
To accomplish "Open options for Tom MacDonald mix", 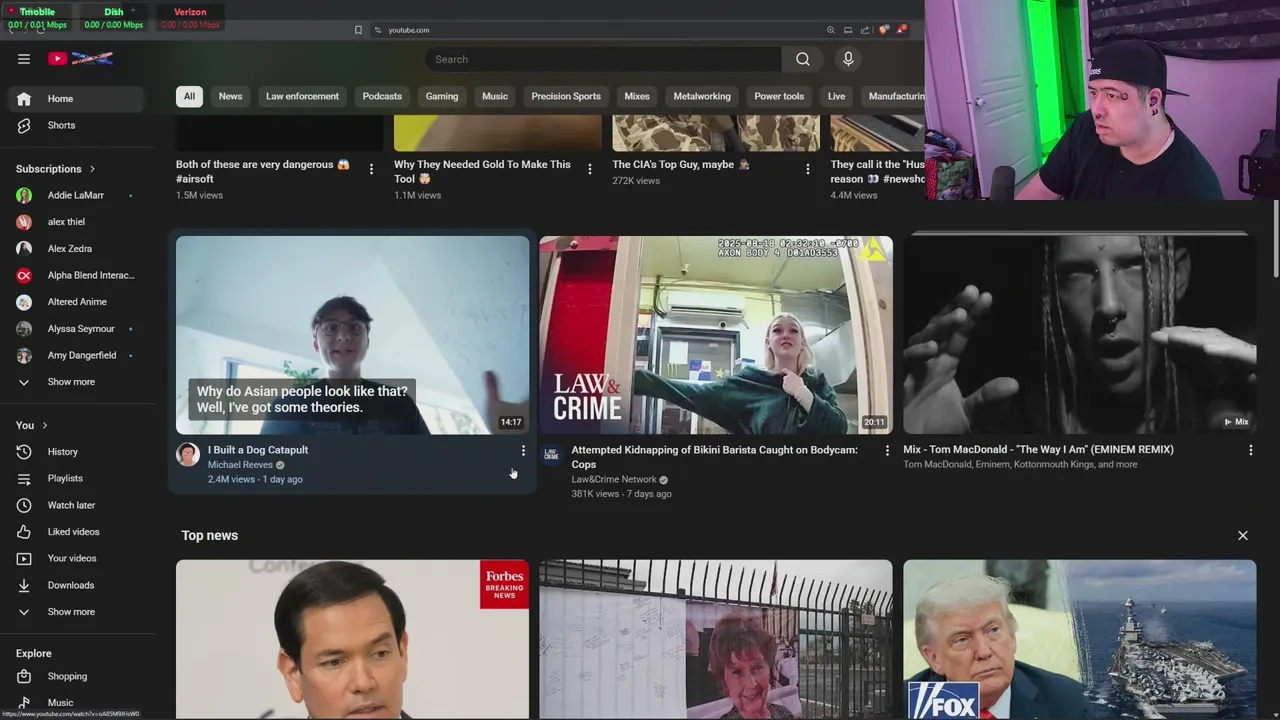I will pyautogui.click(x=1250, y=451).
